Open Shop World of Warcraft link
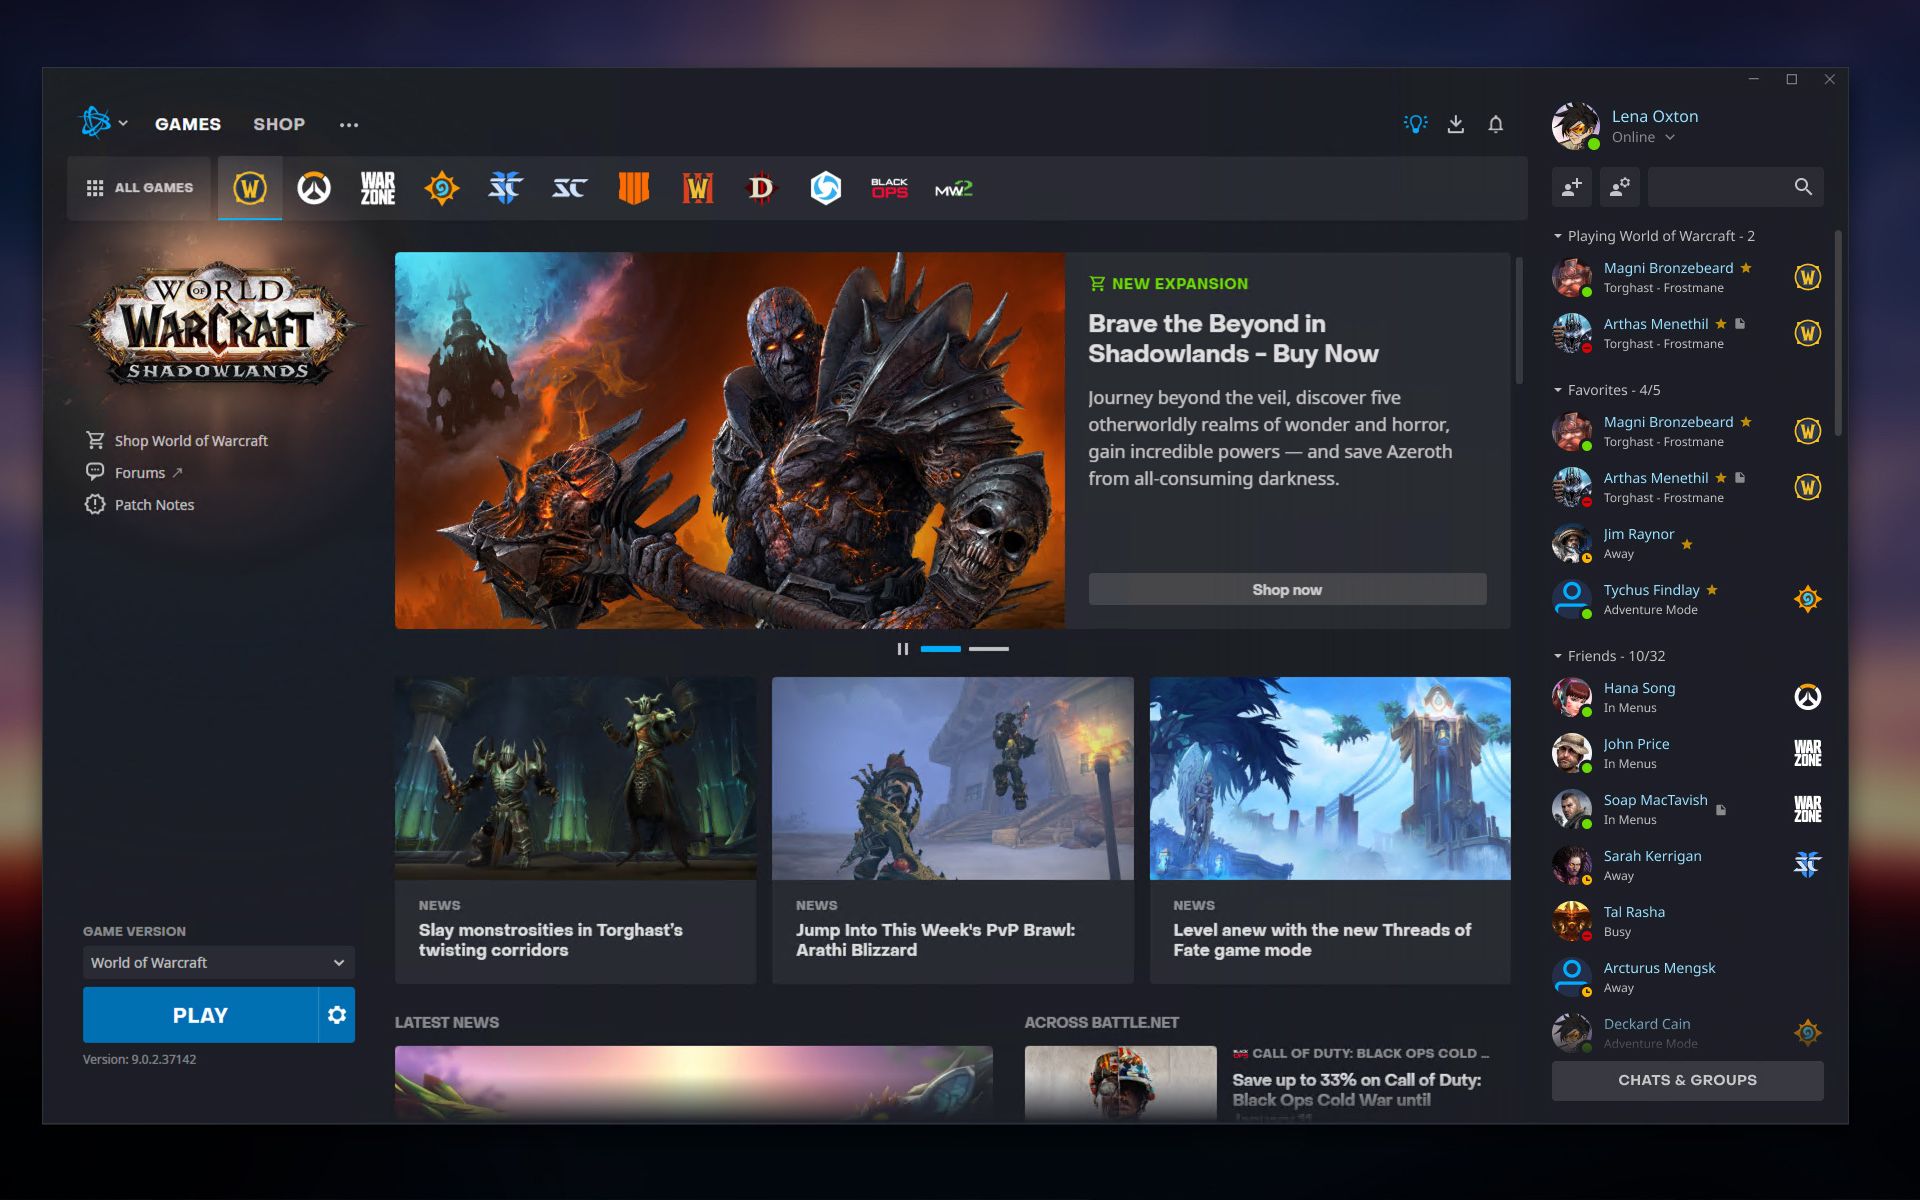This screenshot has width=1920, height=1200. click(x=177, y=441)
